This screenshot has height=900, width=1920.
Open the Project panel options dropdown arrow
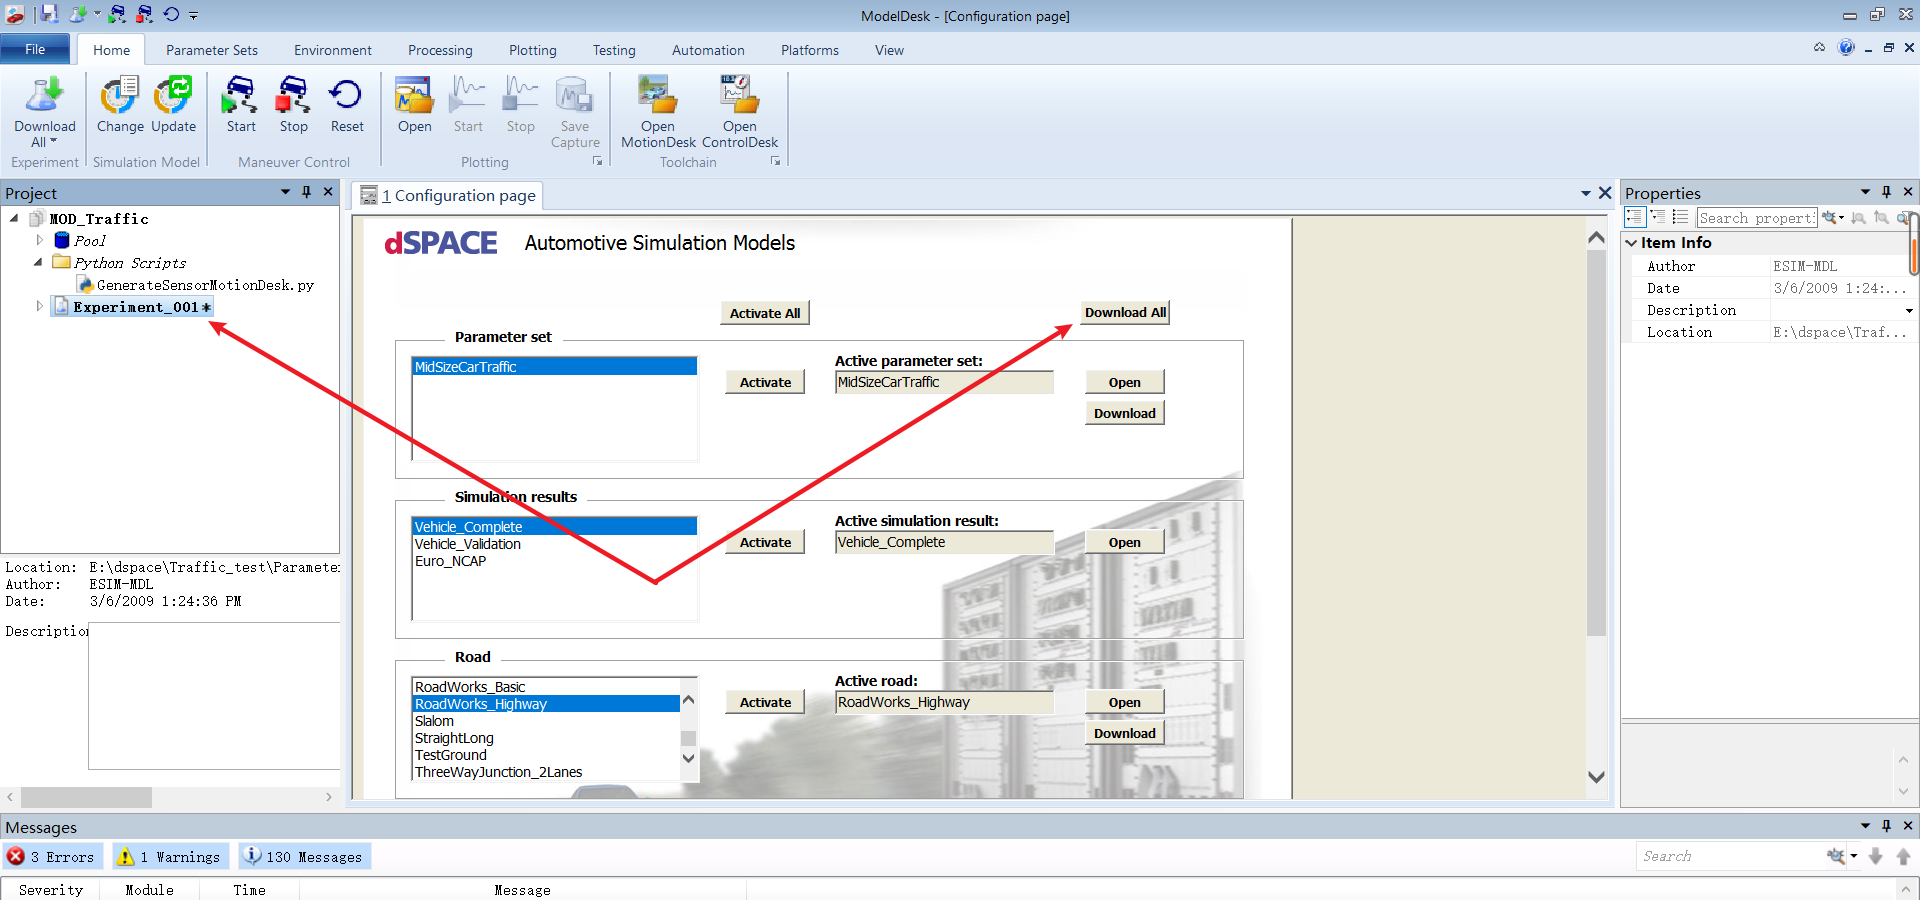pos(285,192)
